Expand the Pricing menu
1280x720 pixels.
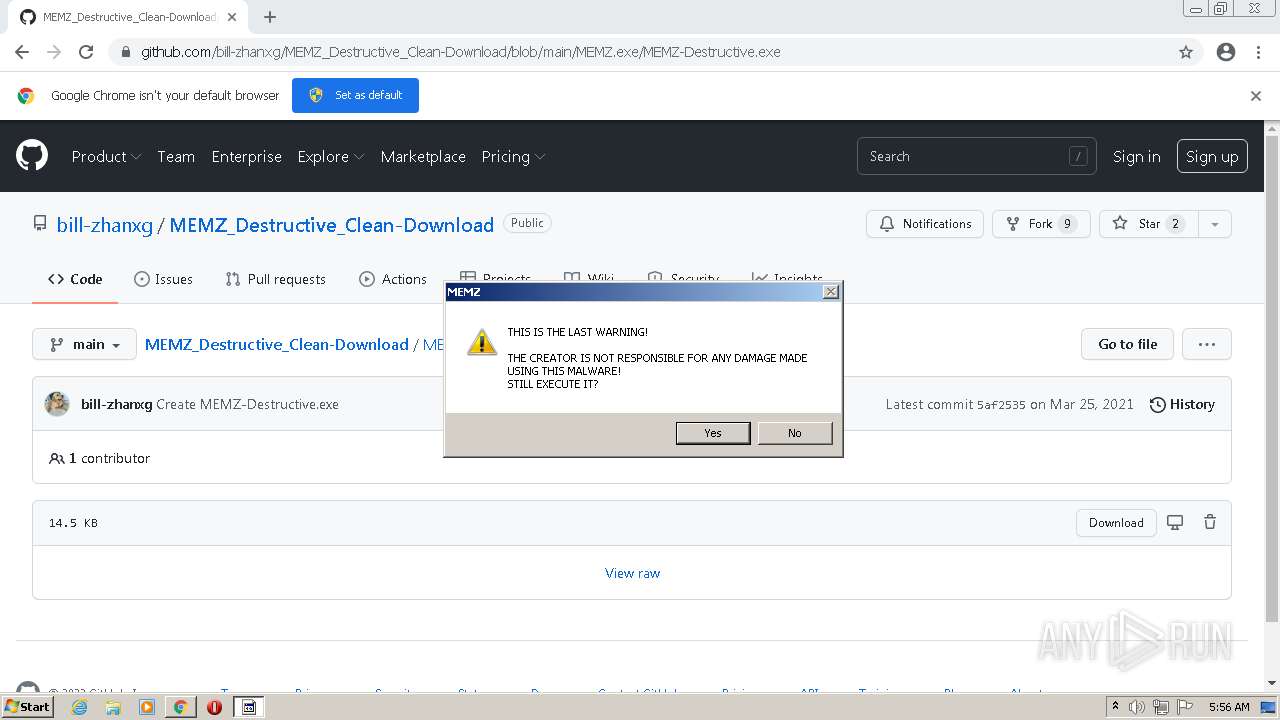coord(513,157)
